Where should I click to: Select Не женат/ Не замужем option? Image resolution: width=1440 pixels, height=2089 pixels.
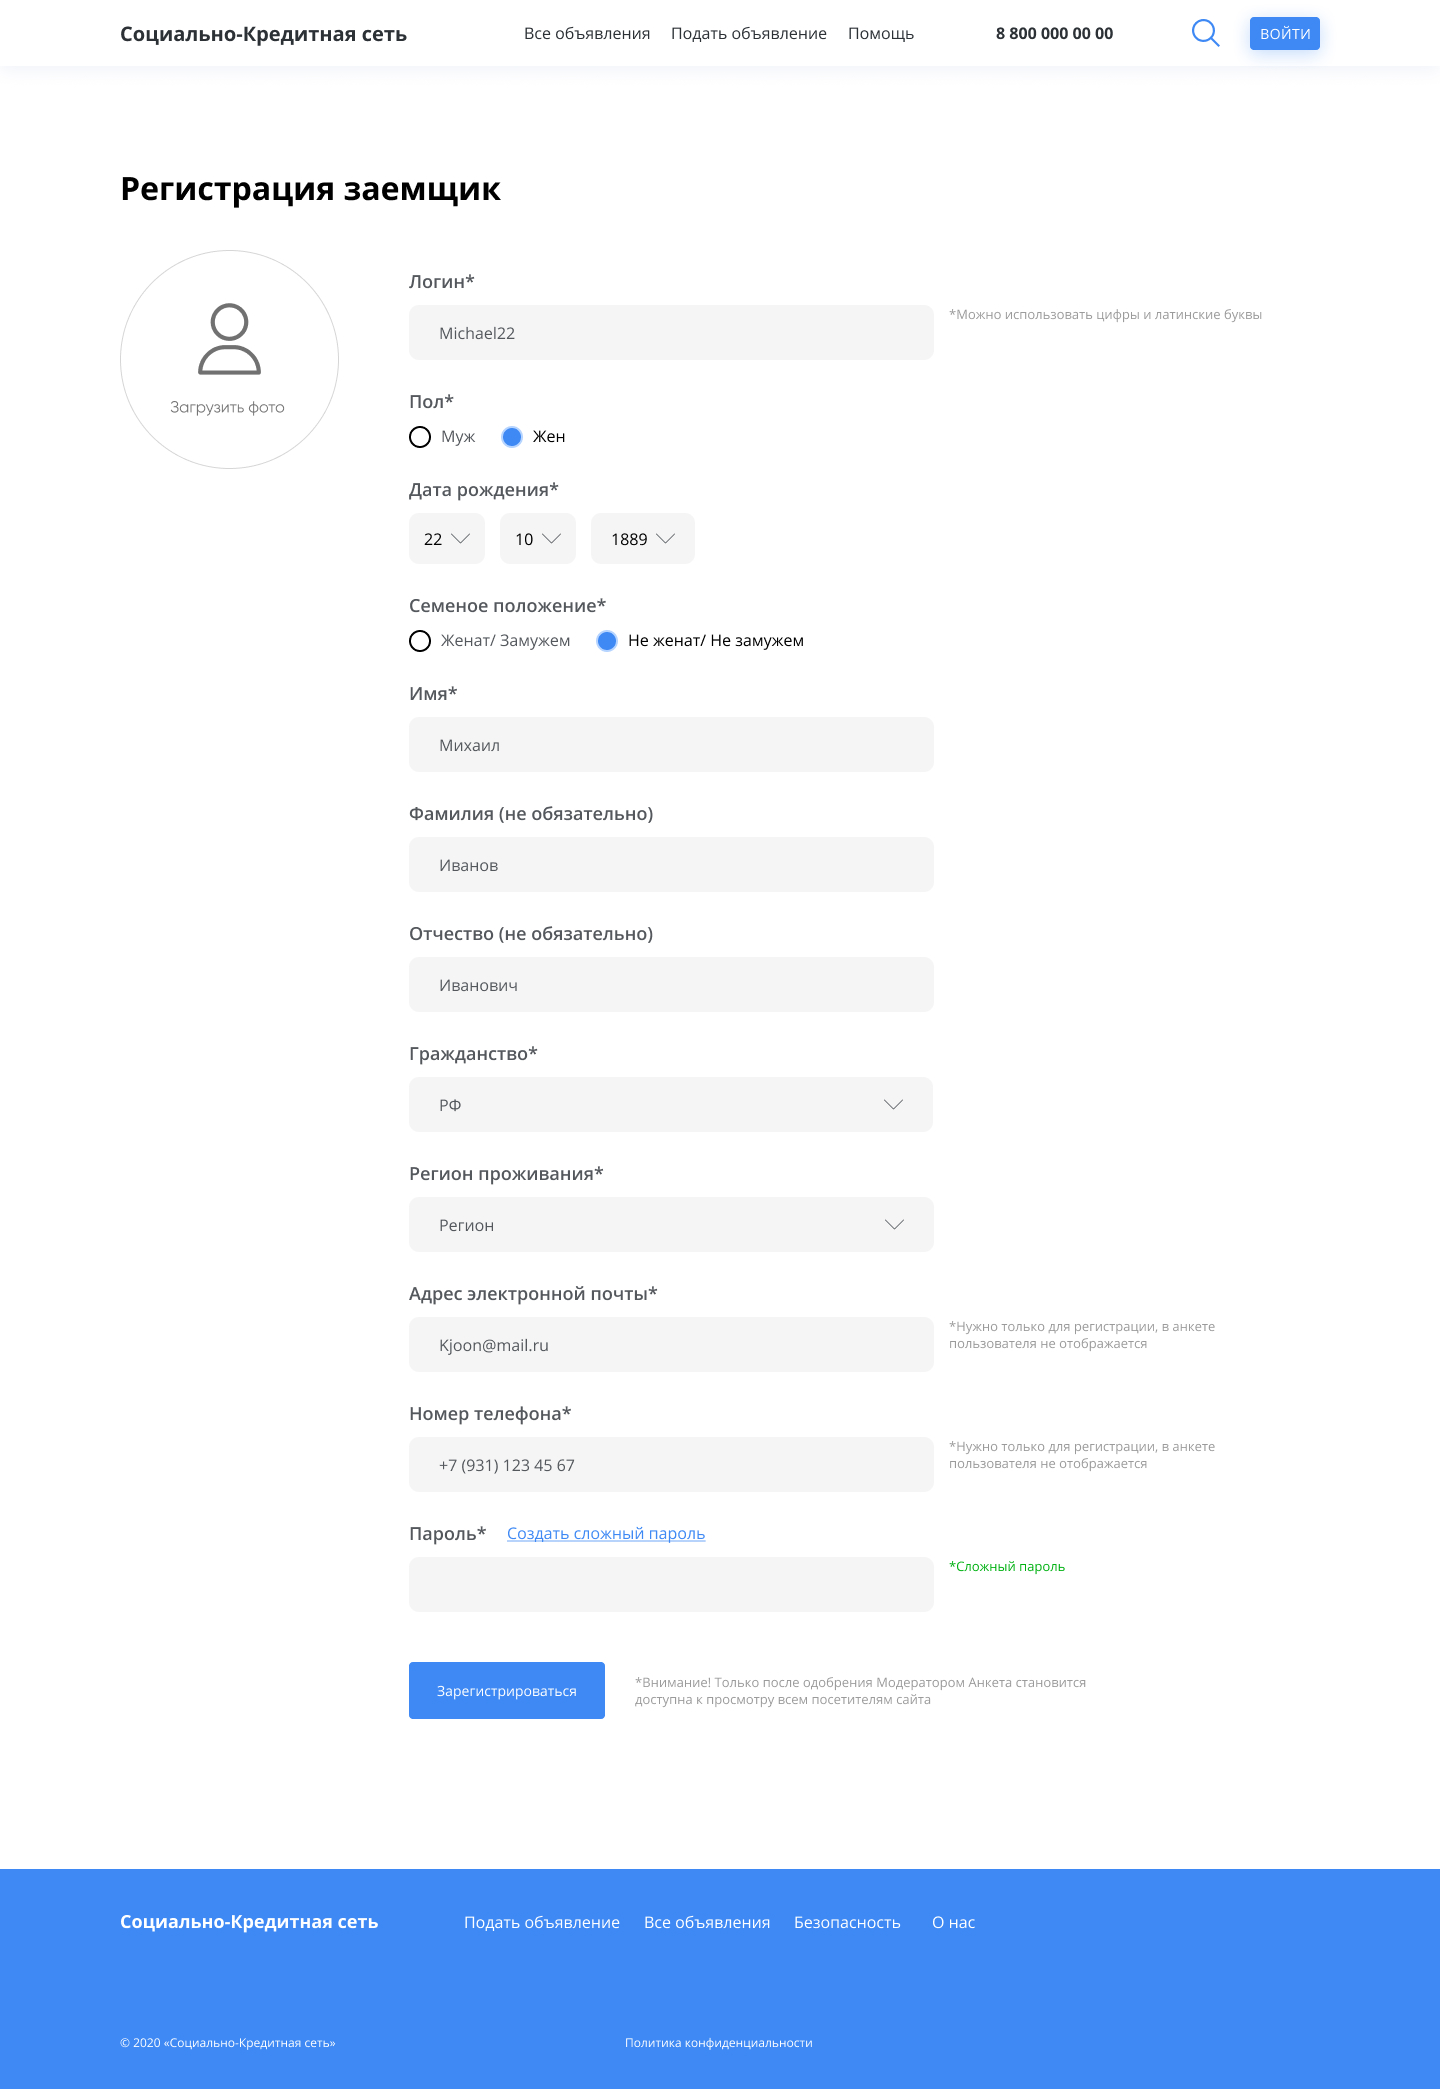tap(607, 641)
